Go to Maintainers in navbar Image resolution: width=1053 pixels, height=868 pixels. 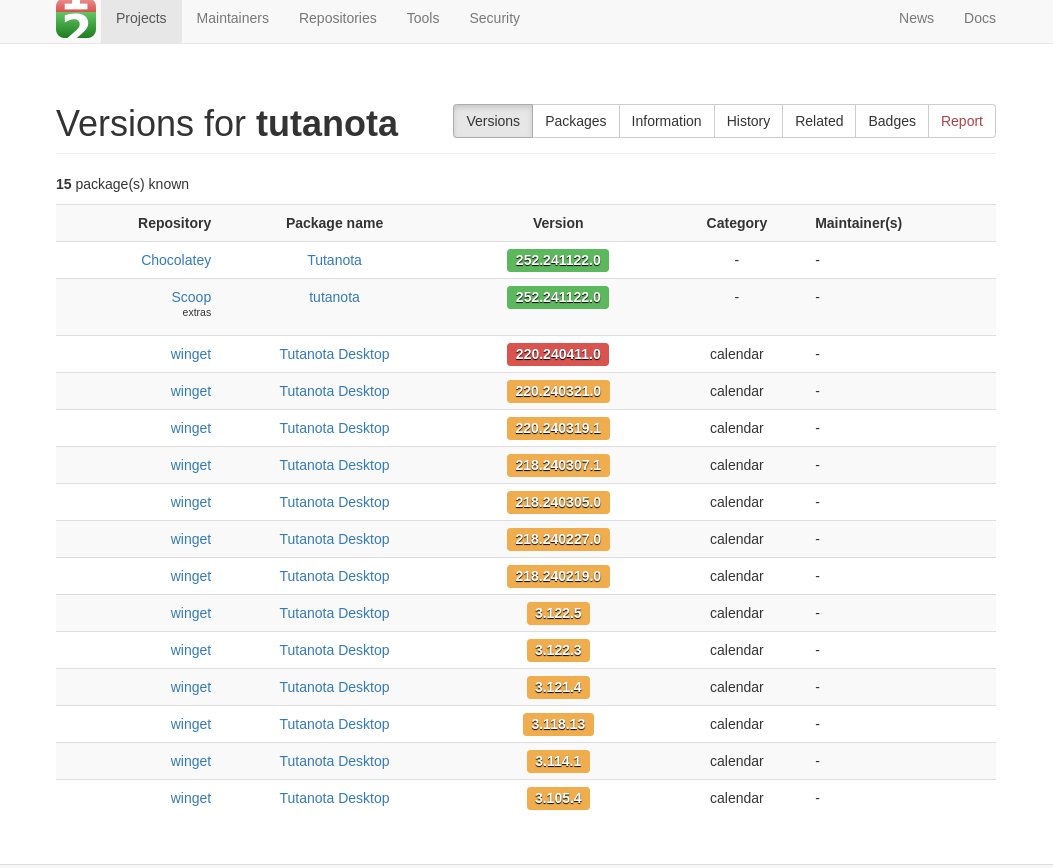[232, 18]
